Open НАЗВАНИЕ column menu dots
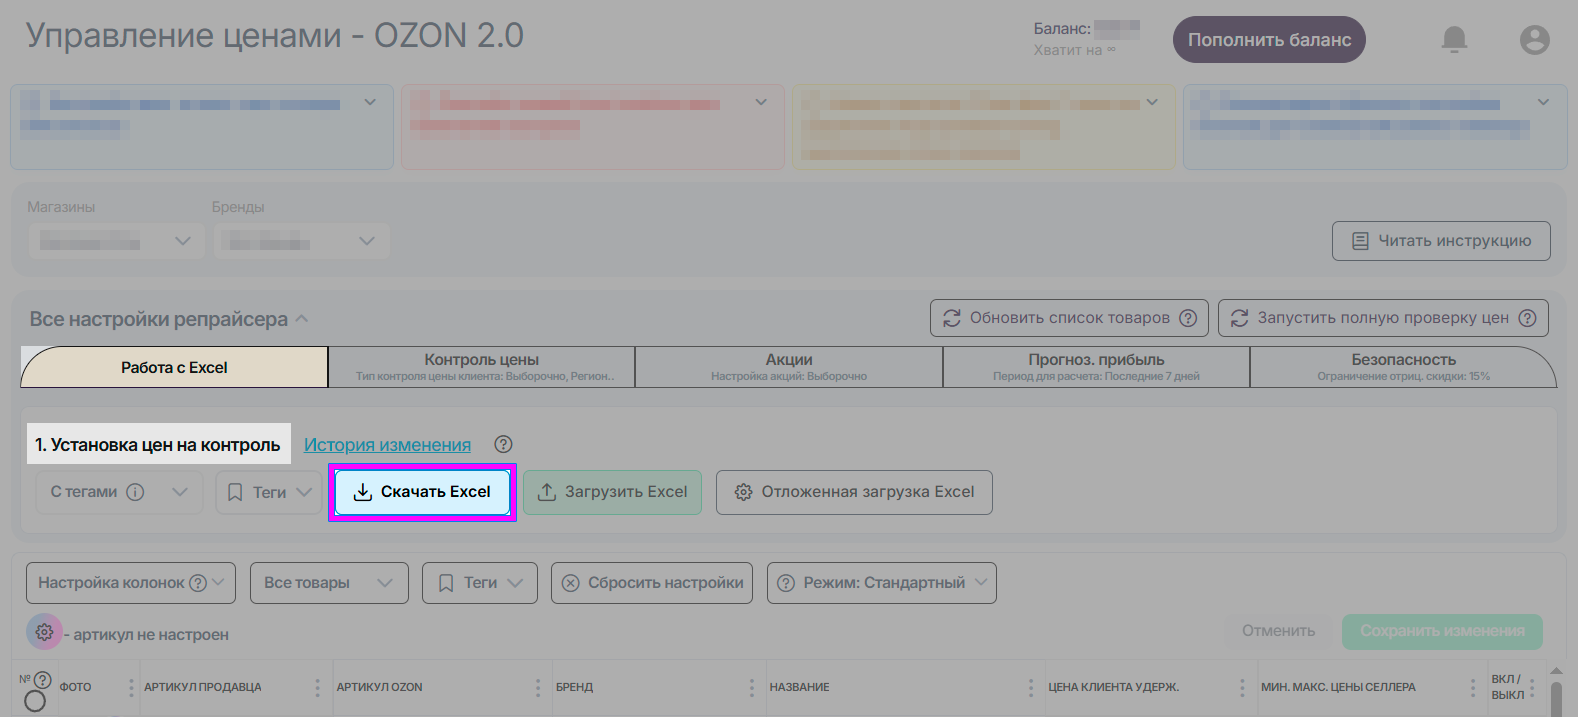This screenshot has height=717, width=1578. [1030, 688]
